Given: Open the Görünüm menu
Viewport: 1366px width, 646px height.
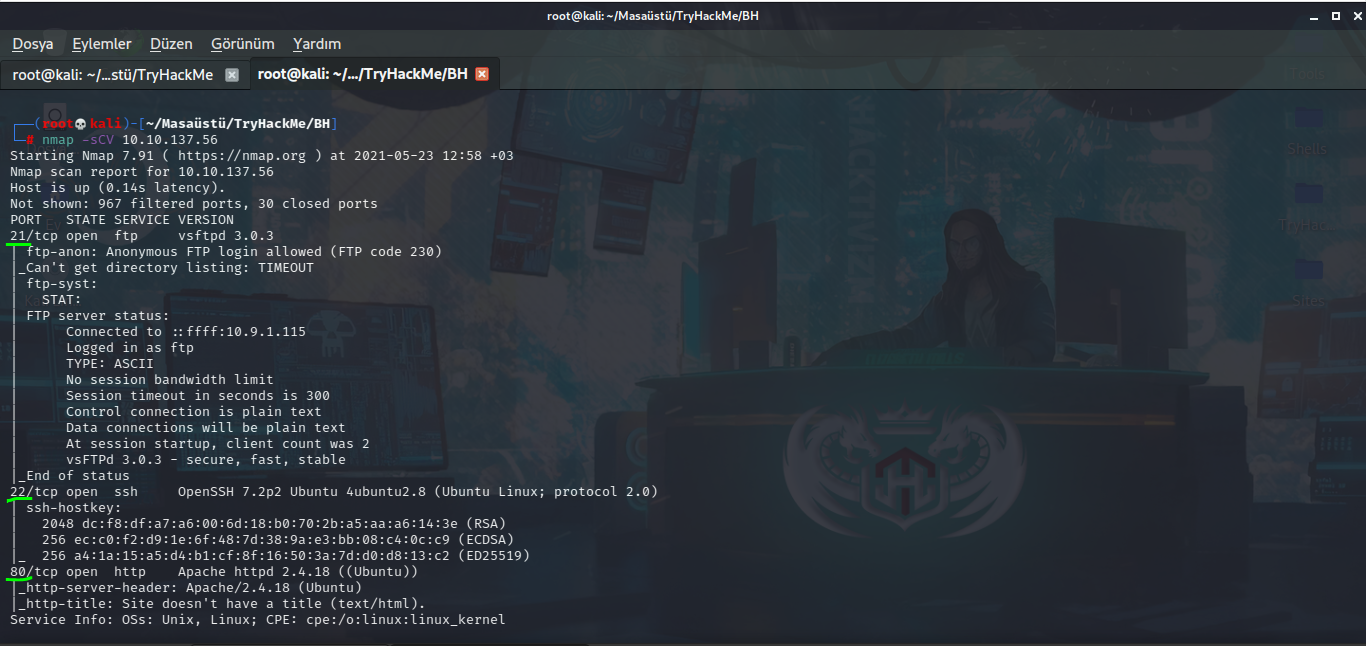Looking at the screenshot, I should coord(243,44).
